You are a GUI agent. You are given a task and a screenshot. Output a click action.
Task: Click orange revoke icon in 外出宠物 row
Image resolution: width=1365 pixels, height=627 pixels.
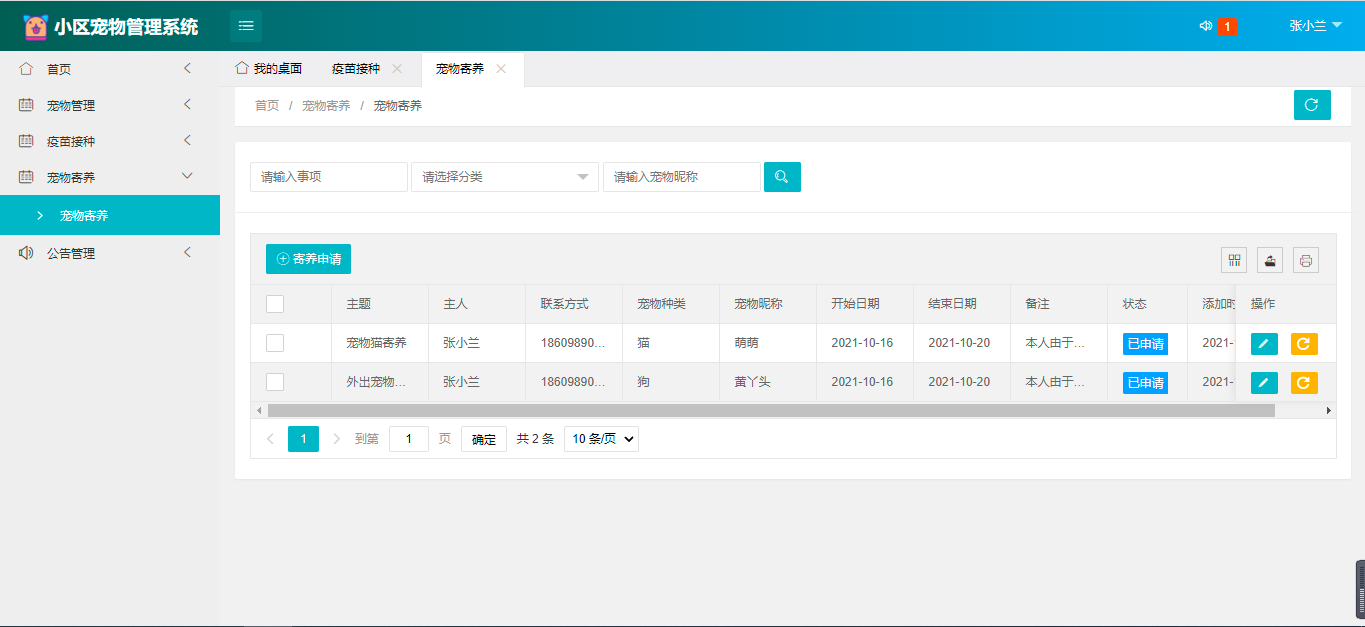(x=1304, y=383)
